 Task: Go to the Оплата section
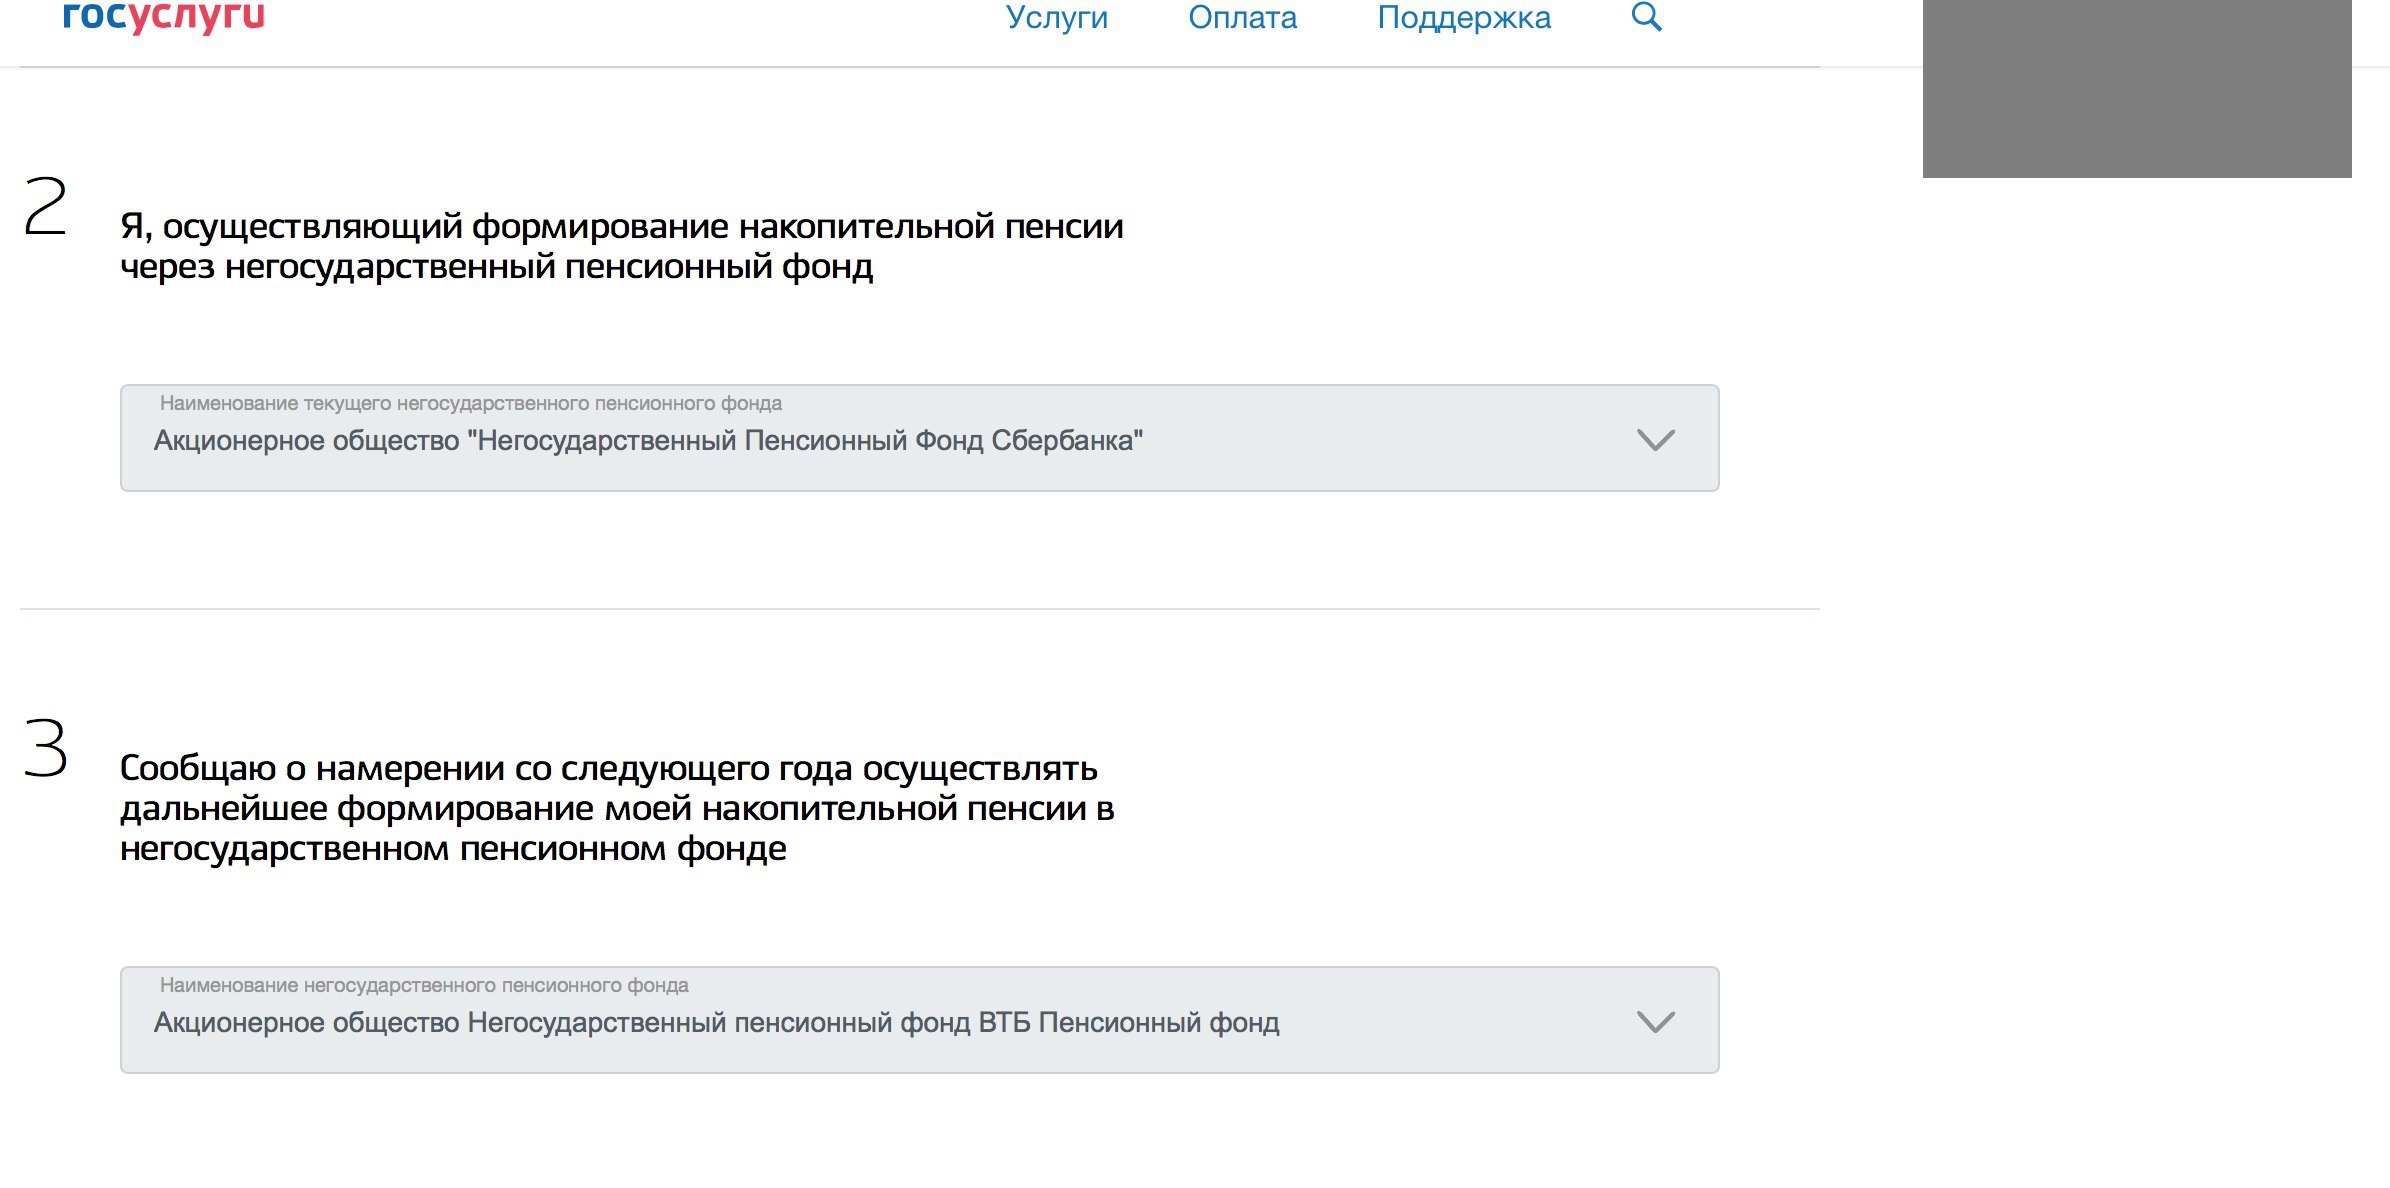[x=1242, y=18]
